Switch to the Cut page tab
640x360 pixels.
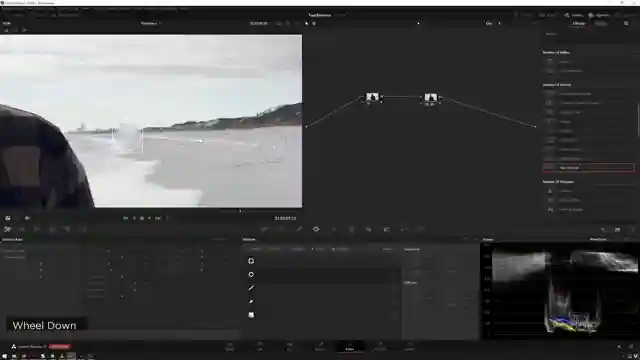260,347
